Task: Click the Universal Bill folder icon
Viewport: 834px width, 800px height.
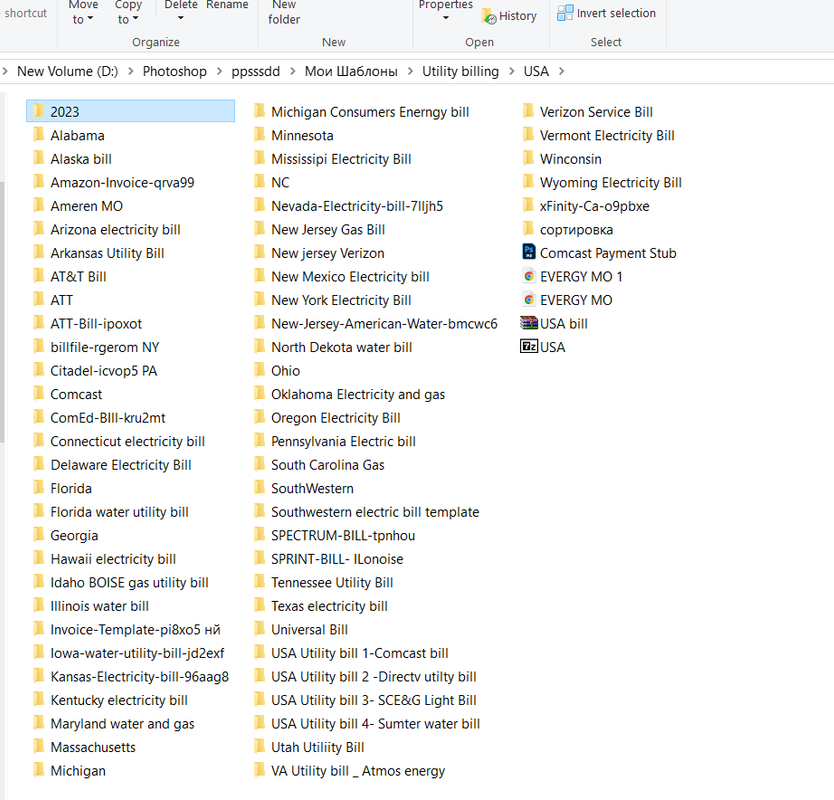Action: [260, 629]
